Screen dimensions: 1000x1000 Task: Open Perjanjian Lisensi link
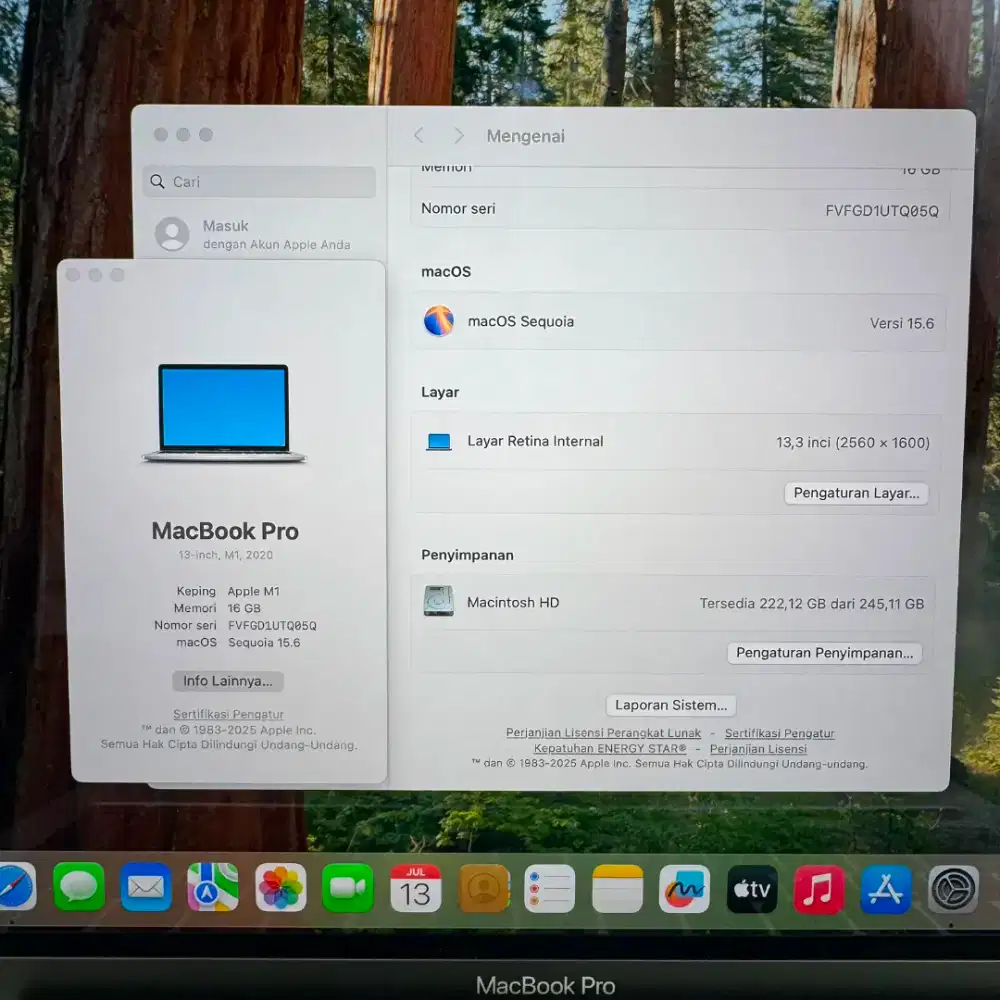point(758,749)
